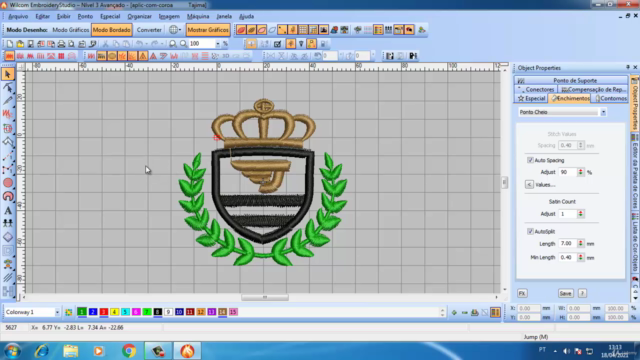Open the Windows Start button
The image size is (640, 360).
pyautogui.click(x=12, y=351)
